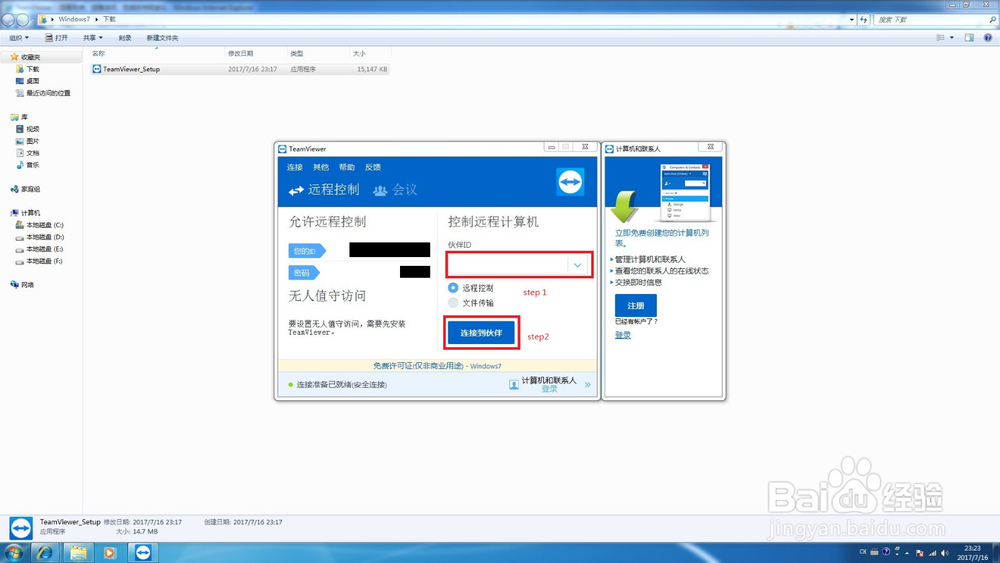Click the TeamViewer logo in blue header
Screen dimensions: 1000x563
pyautogui.click(x=570, y=182)
